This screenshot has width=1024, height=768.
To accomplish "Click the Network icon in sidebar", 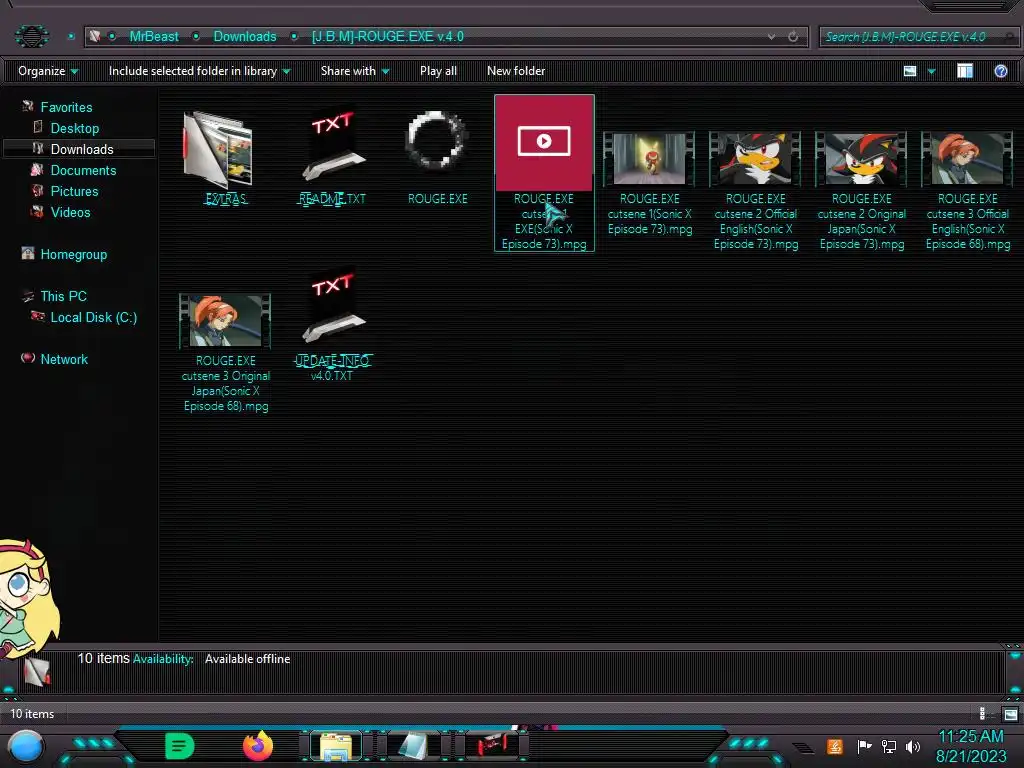I will click(x=27, y=357).
